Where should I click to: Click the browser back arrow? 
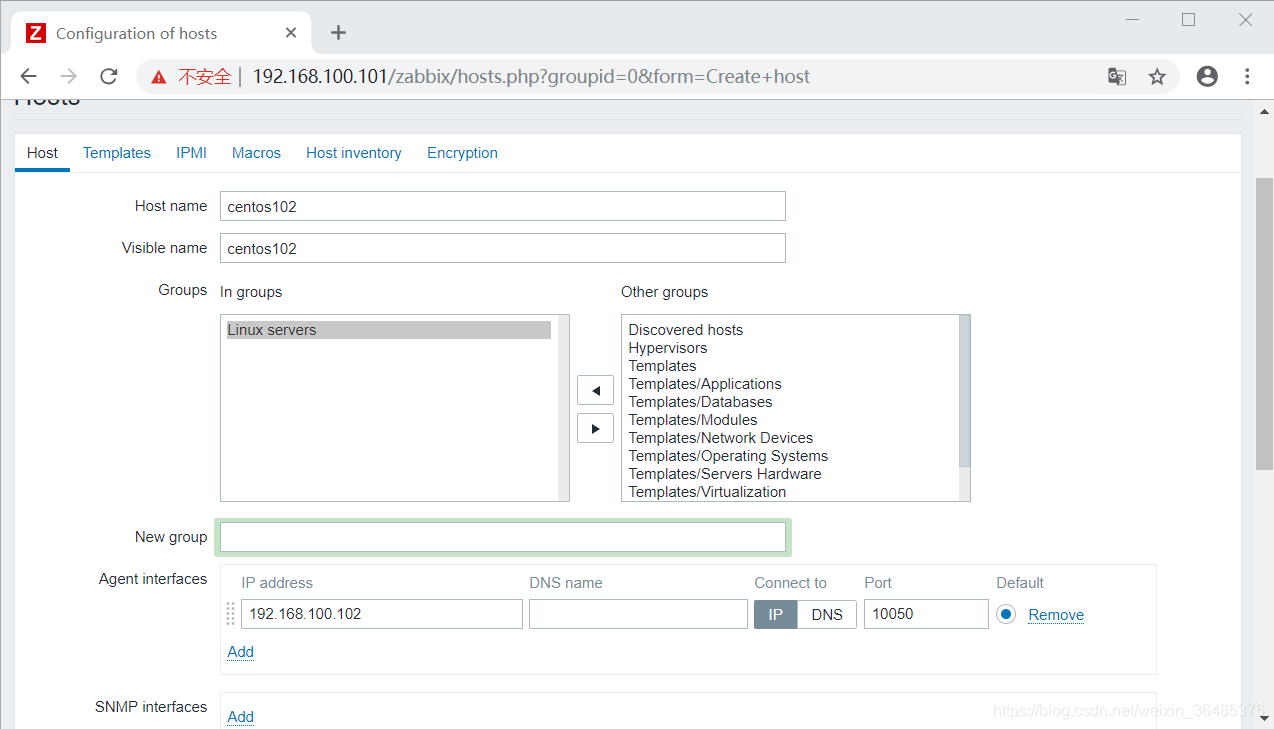coord(28,76)
